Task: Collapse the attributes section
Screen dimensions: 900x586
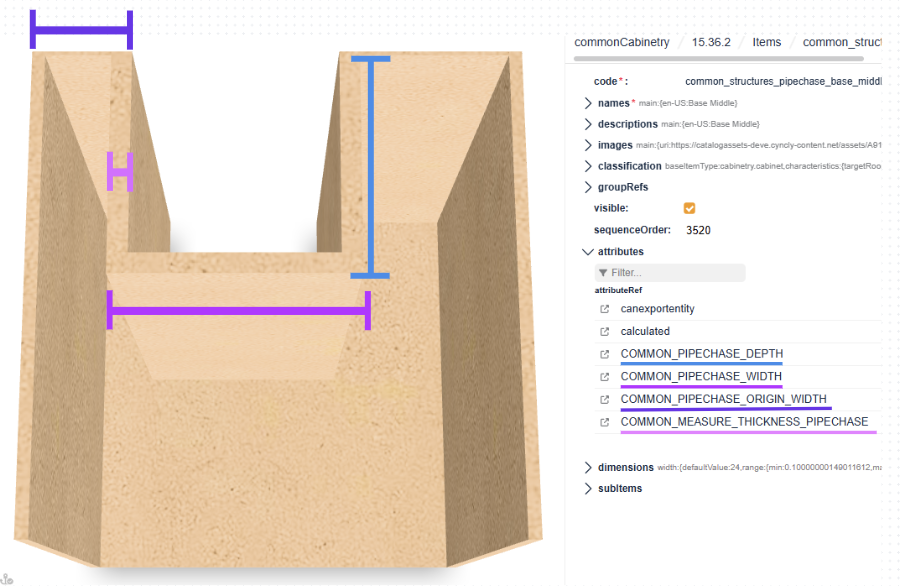Action: (588, 251)
